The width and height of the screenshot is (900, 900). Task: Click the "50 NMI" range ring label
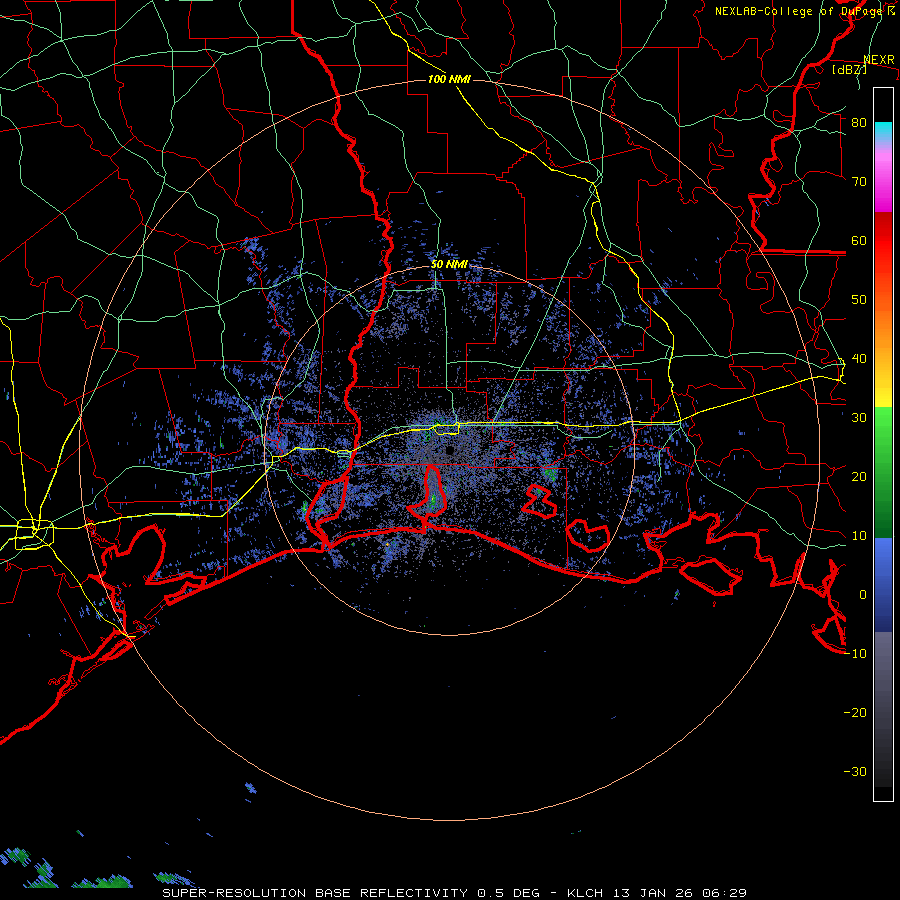coord(449,265)
